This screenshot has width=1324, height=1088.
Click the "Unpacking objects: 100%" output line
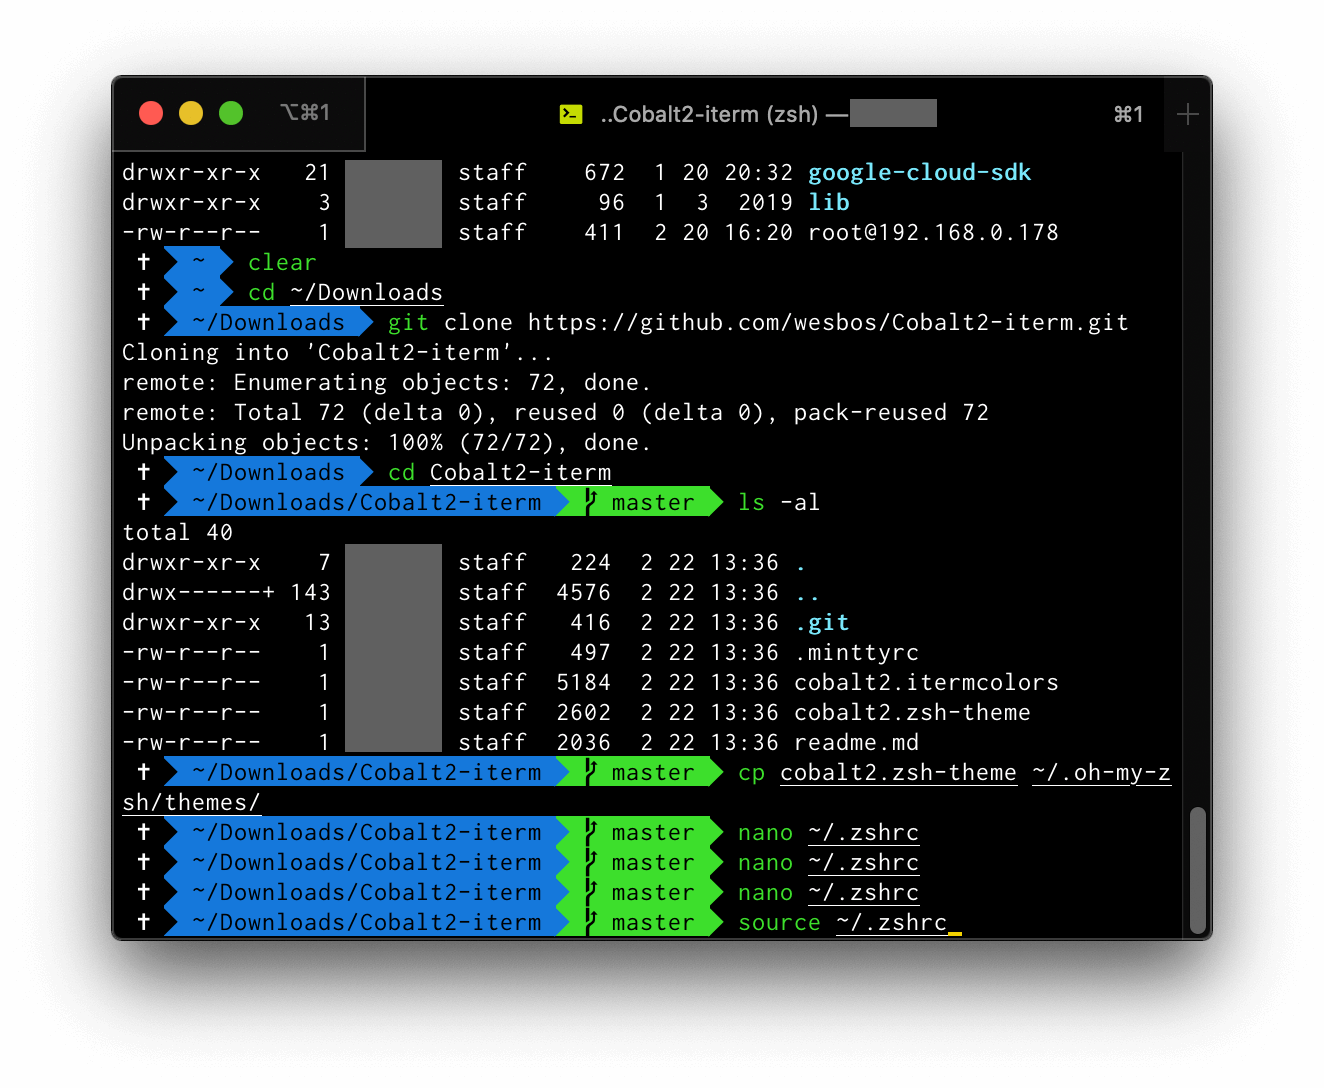pos(386,443)
